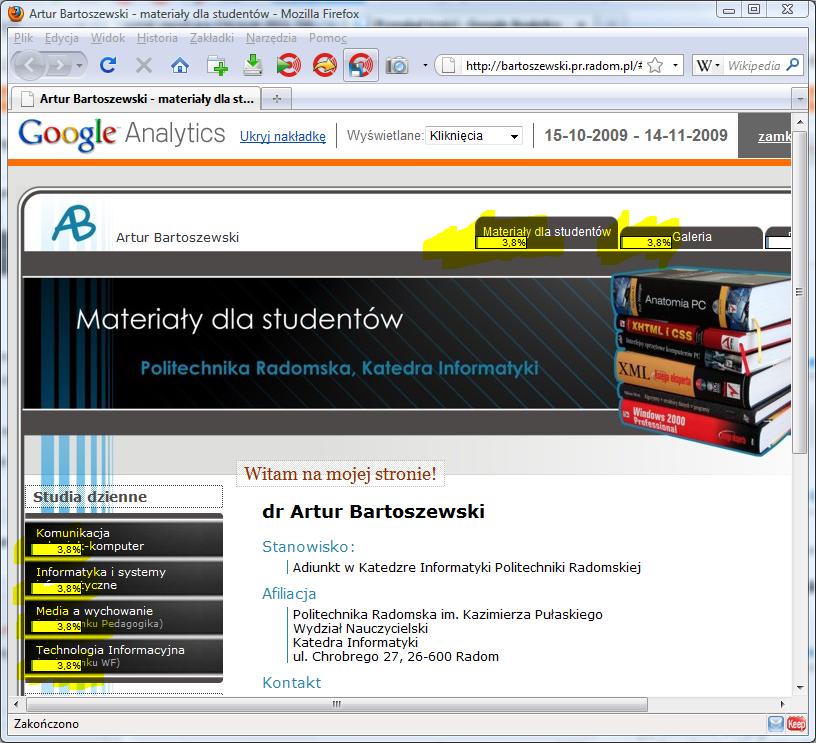816x743 pixels.
Task: Open the Historia menu
Action: (157, 38)
